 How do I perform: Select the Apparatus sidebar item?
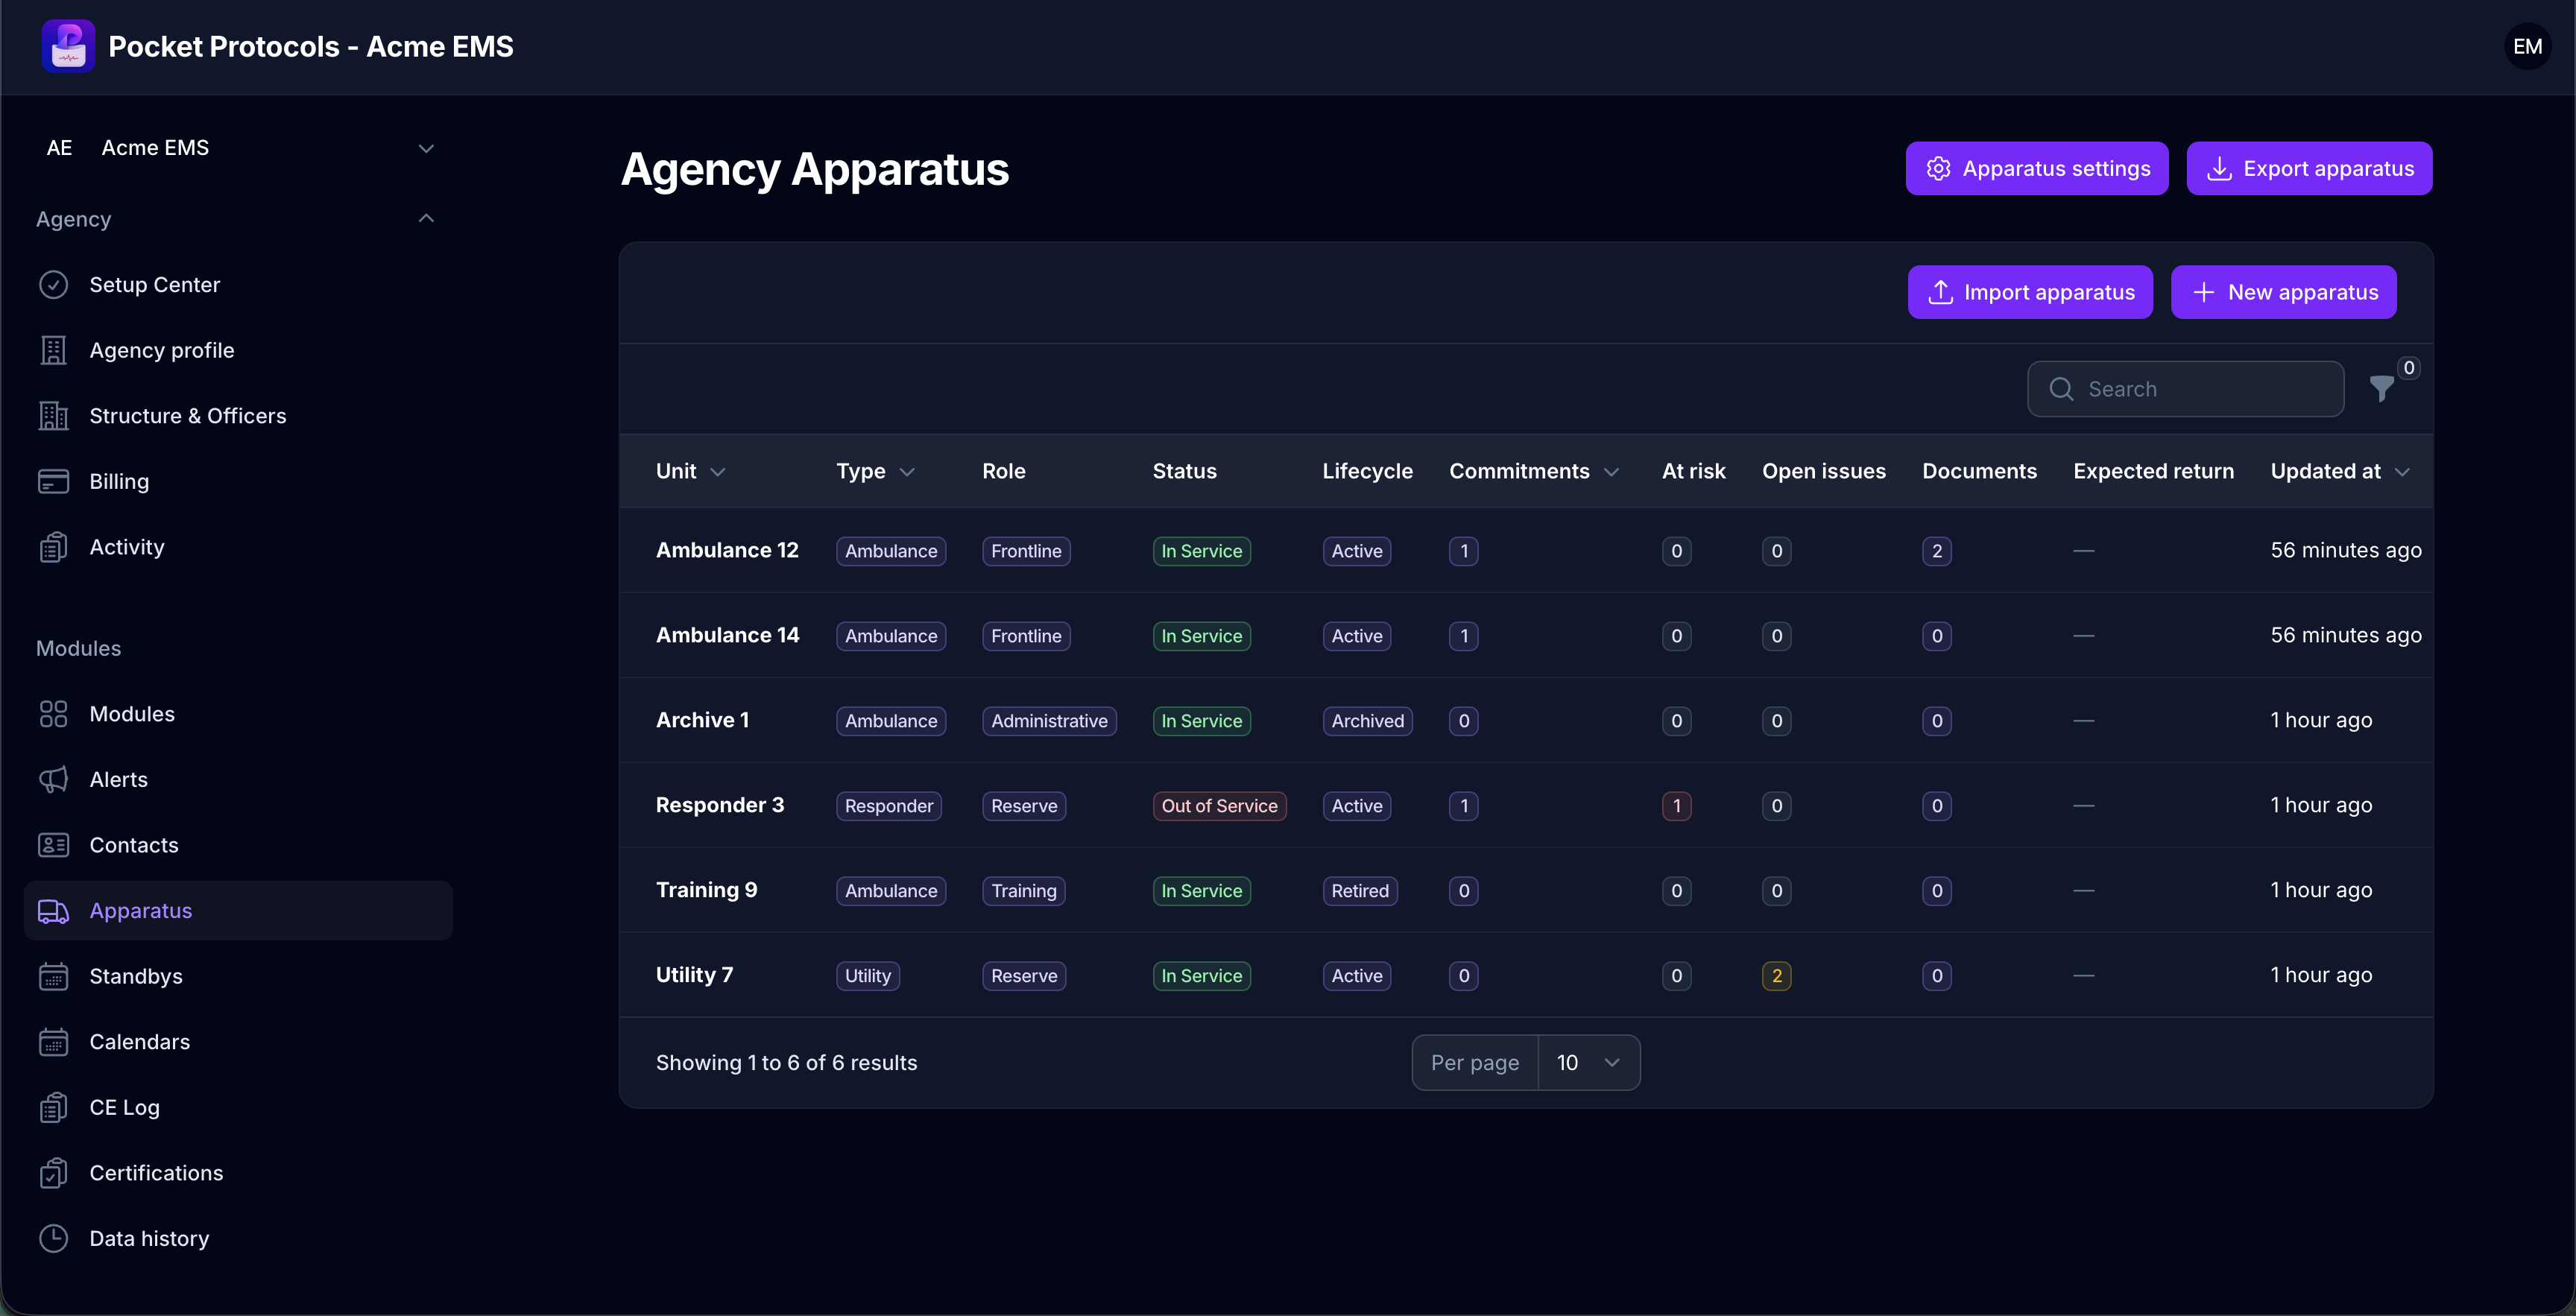click(x=239, y=911)
